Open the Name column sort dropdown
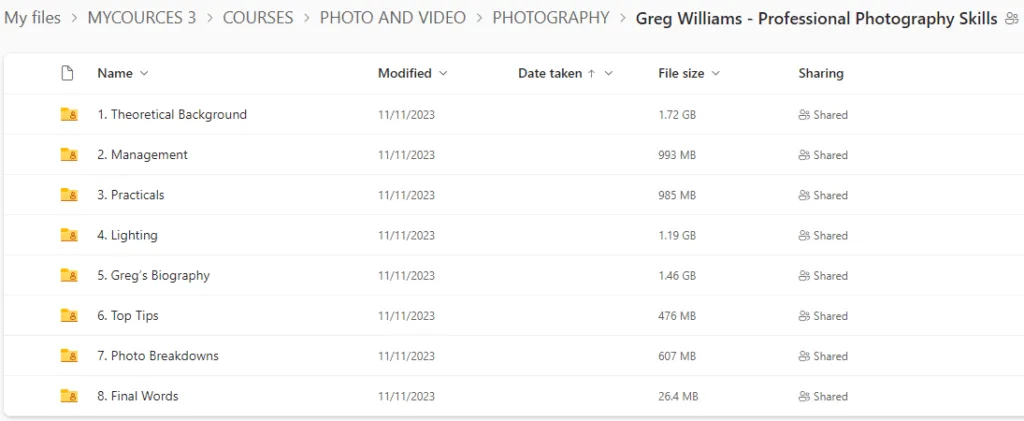The width and height of the screenshot is (1024, 421). tap(144, 73)
